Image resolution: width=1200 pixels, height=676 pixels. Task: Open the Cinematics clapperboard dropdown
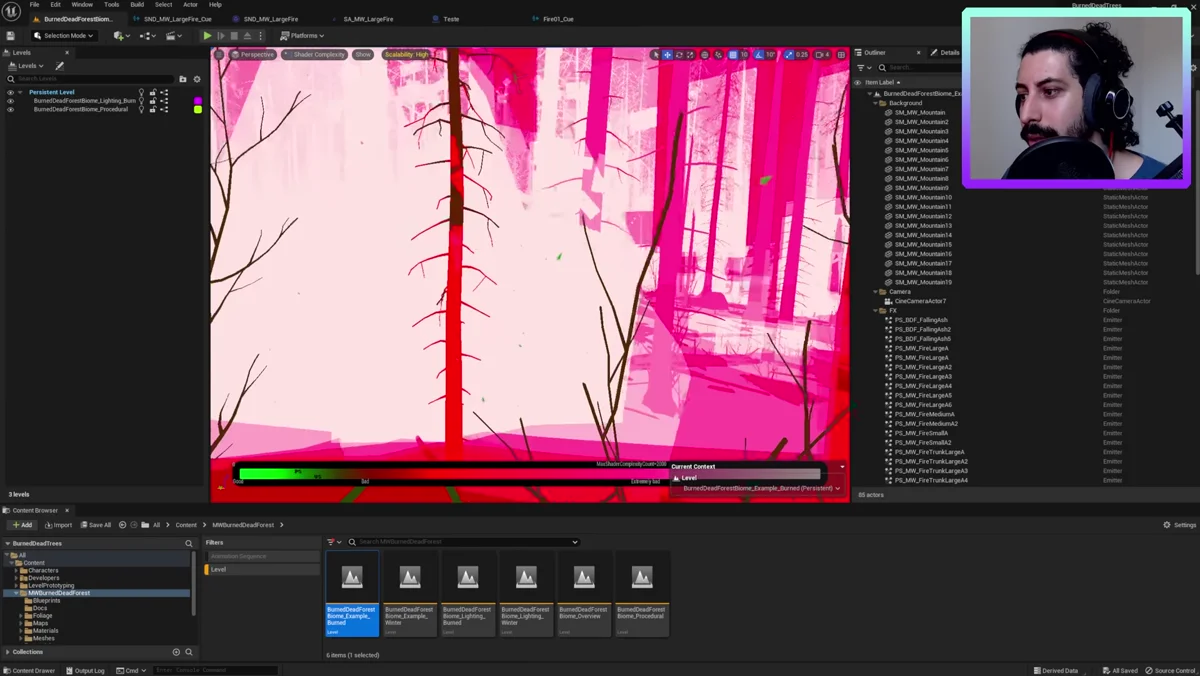click(x=174, y=36)
